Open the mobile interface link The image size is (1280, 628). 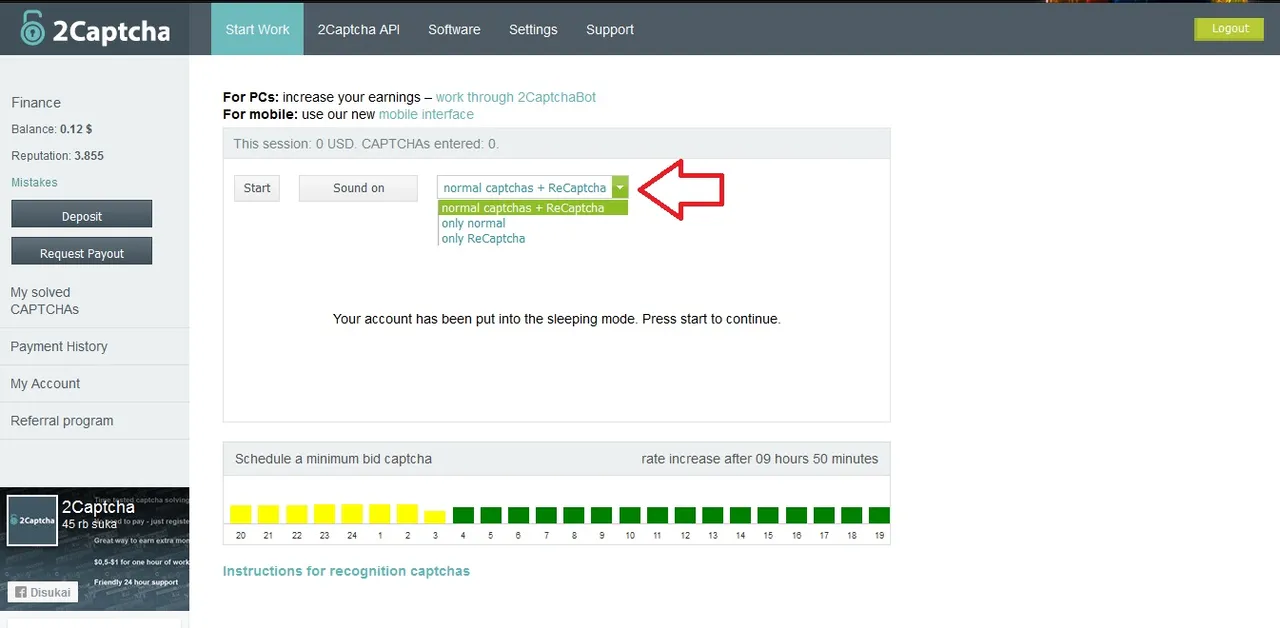[x=426, y=114]
